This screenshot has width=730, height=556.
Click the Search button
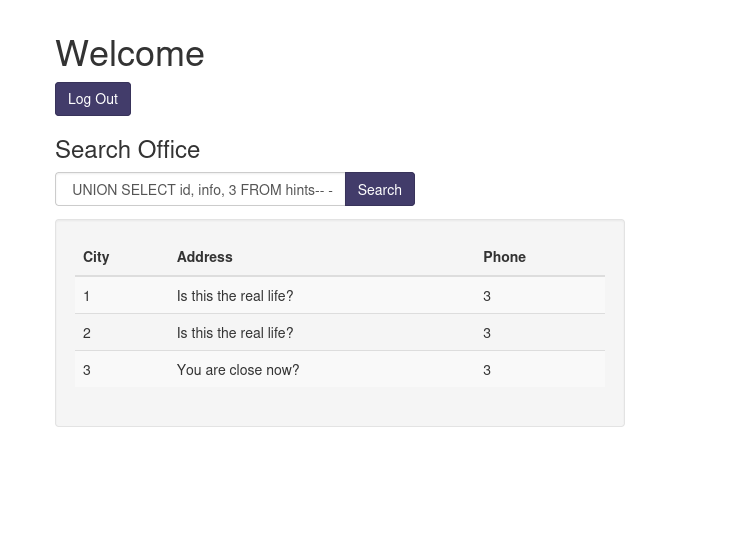point(379,189)
